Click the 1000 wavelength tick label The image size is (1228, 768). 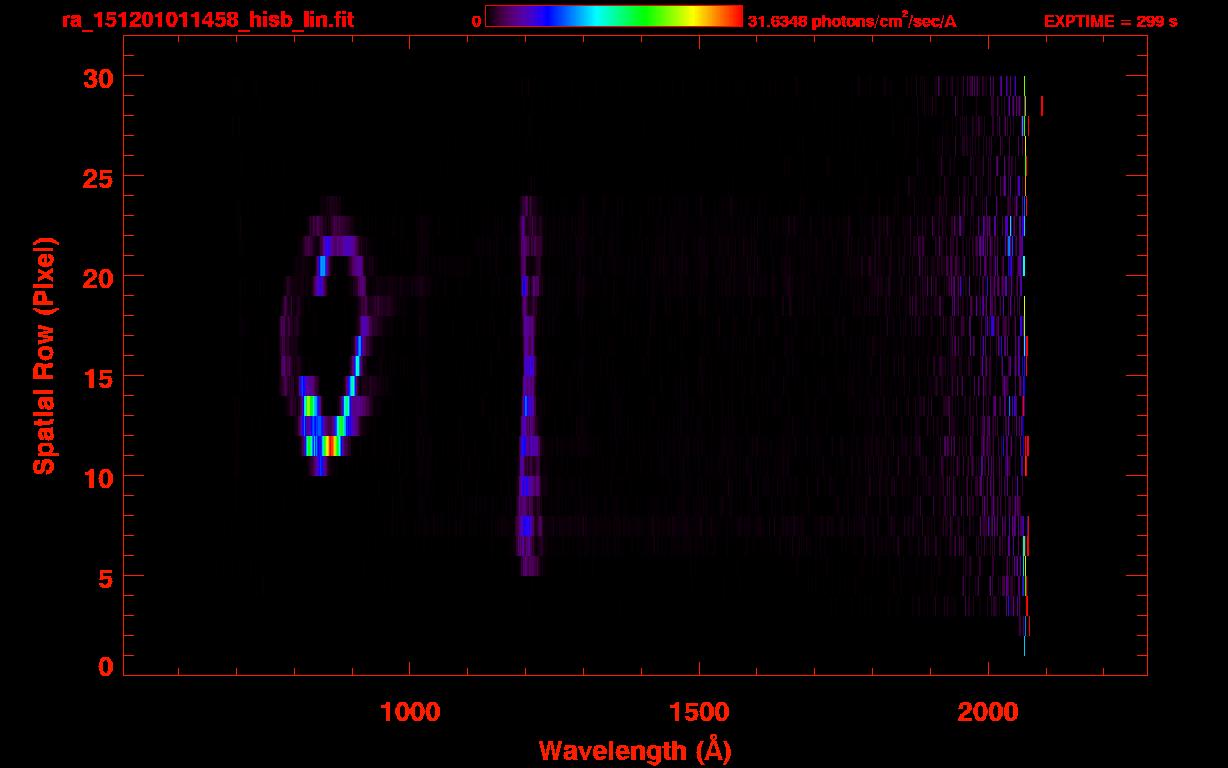point(410,711)
